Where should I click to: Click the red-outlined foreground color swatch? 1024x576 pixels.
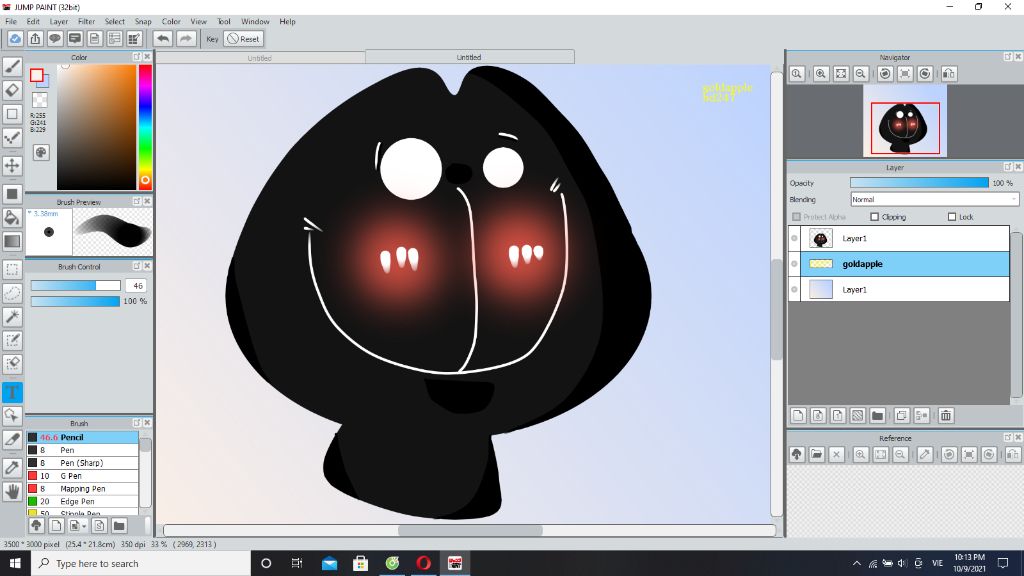[x=37, y=75]
